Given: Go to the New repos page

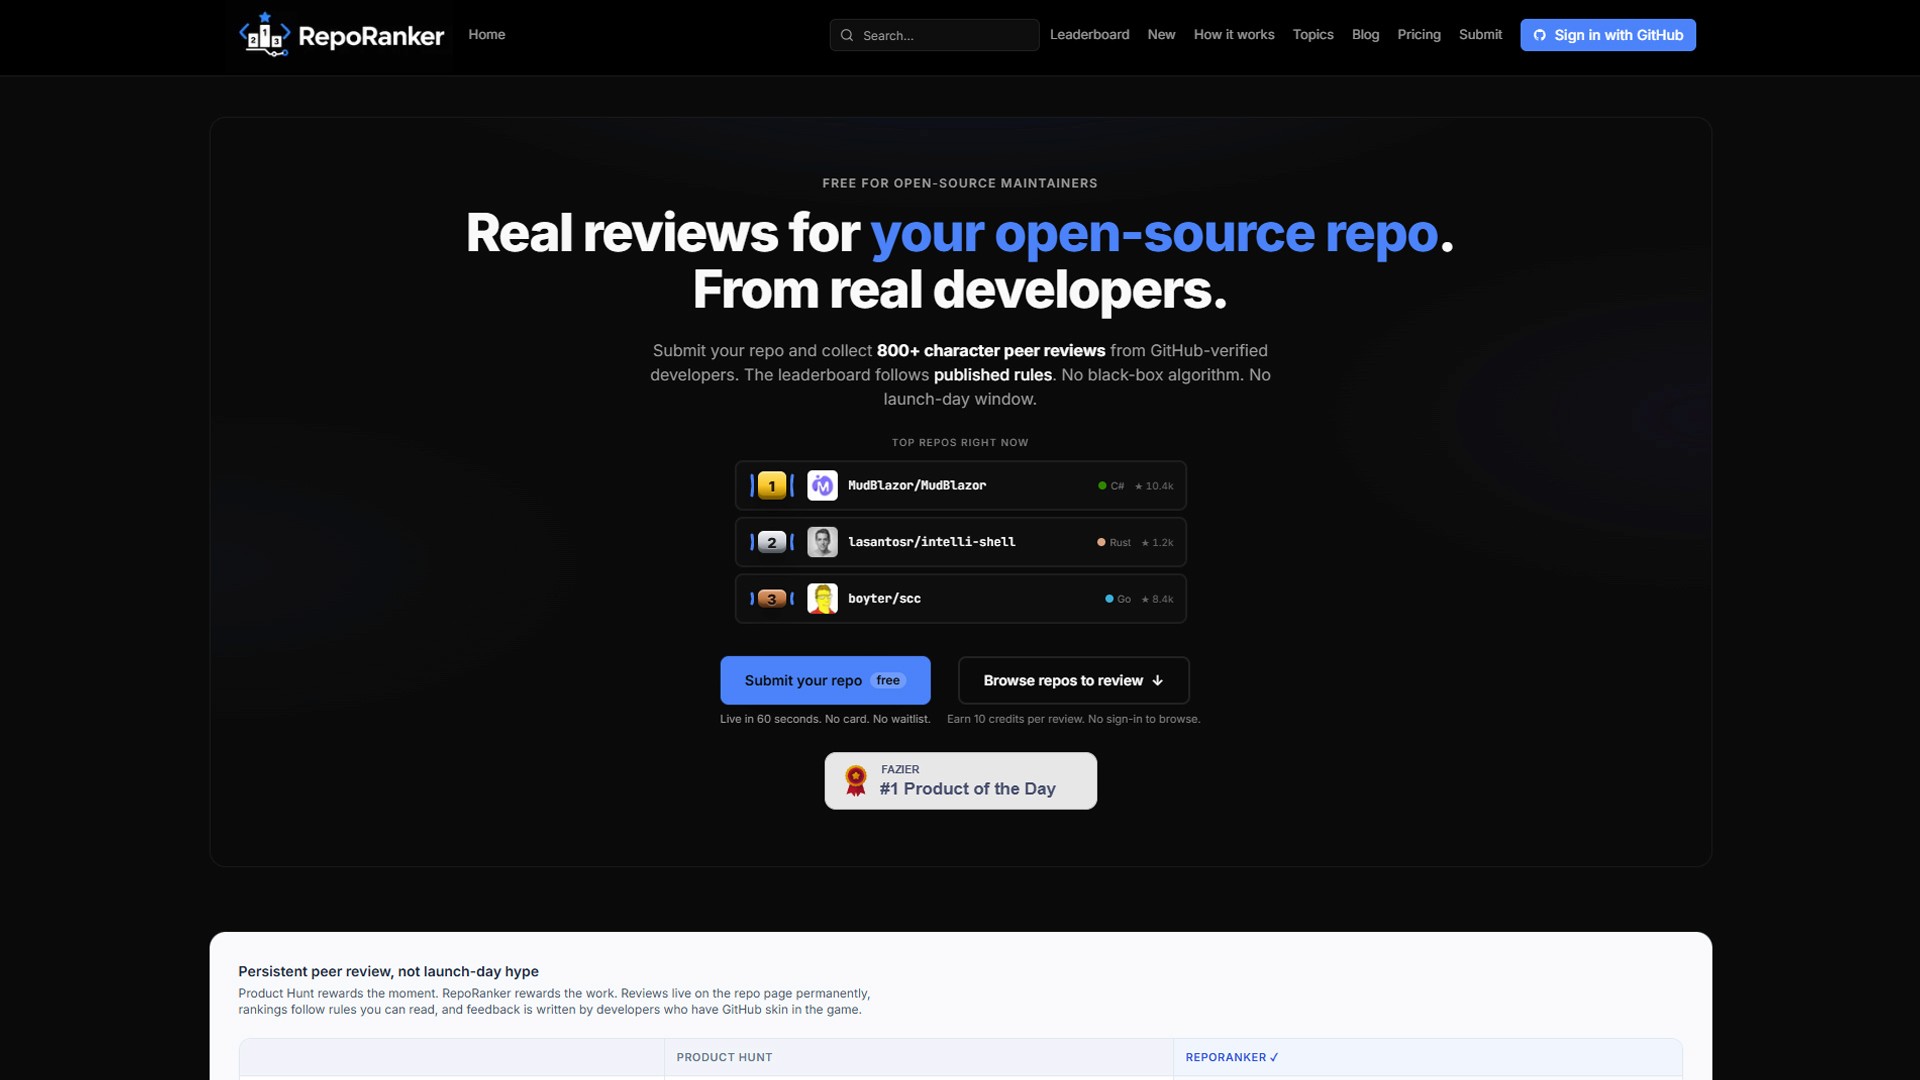Looking at the screenshot, I should coord(1161,34).
